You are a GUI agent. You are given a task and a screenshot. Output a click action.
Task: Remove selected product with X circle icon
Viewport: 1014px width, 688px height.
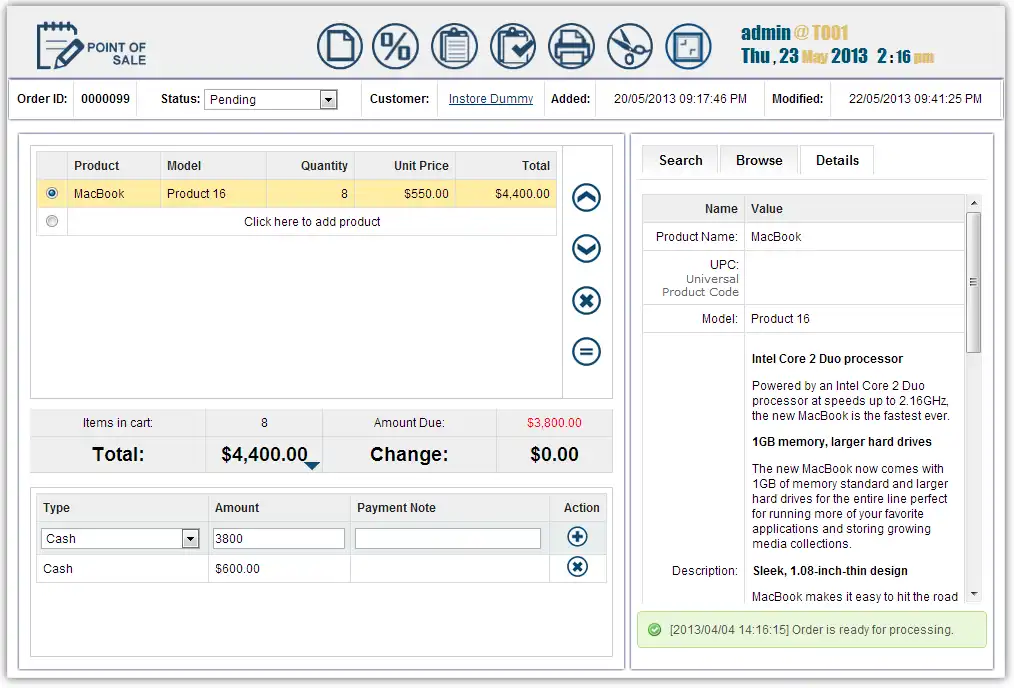(587, 301)
